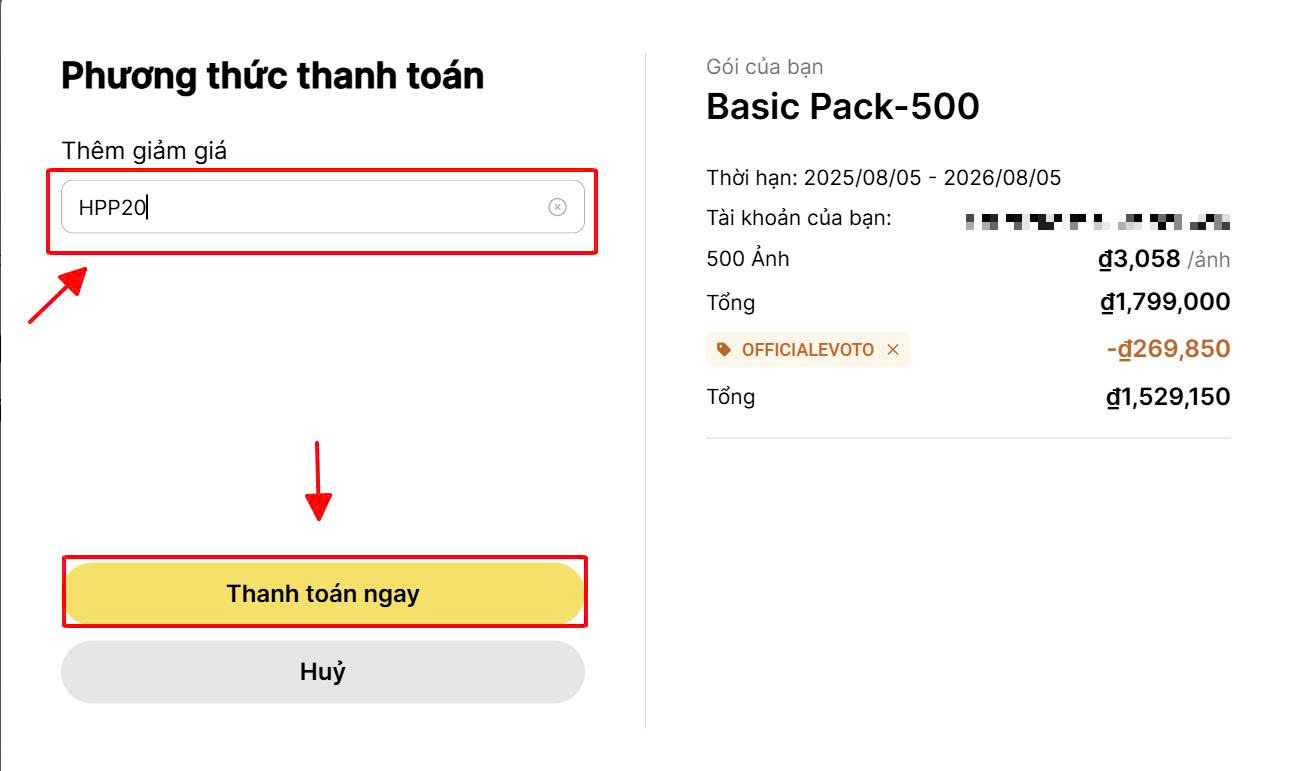The image size is (1289, 771).
Task: Click the 500 Ảnh label
Action: (x=747, y=259)
